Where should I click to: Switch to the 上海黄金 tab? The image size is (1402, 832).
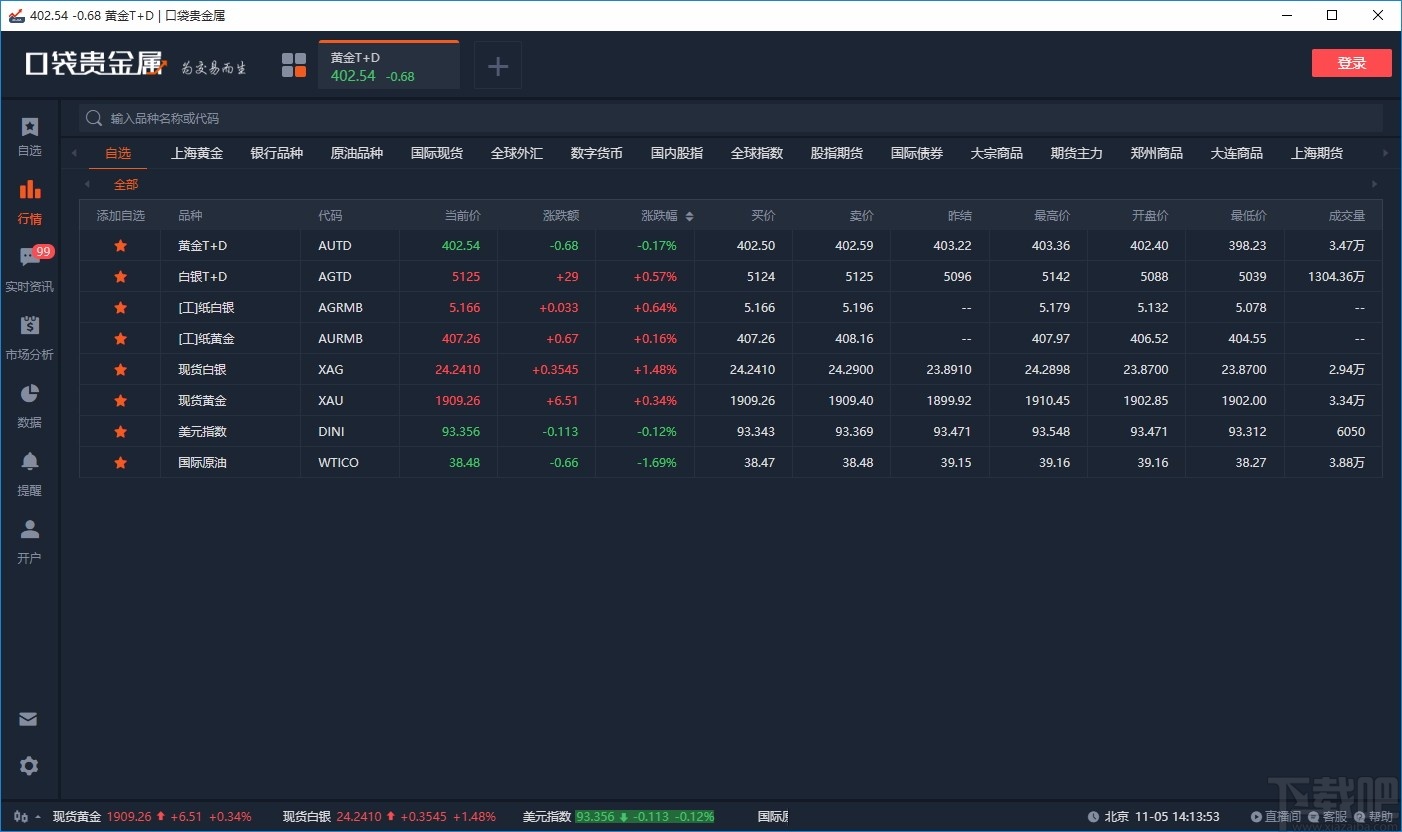197,153
